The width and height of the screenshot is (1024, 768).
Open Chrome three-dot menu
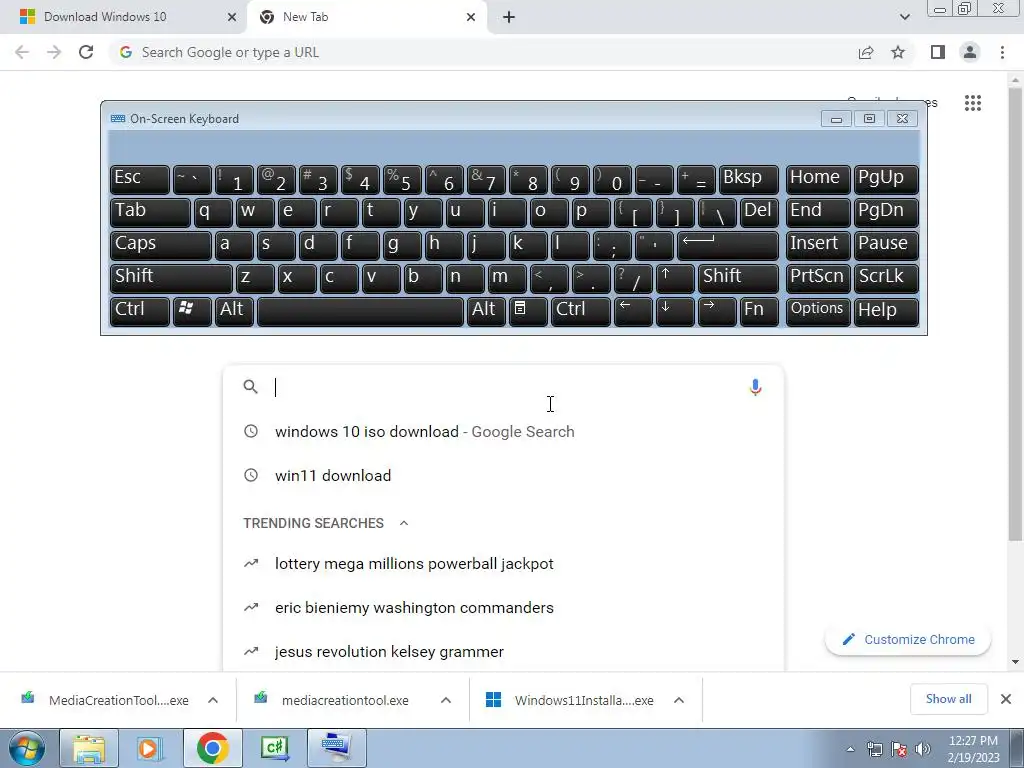pos(1002,52)
